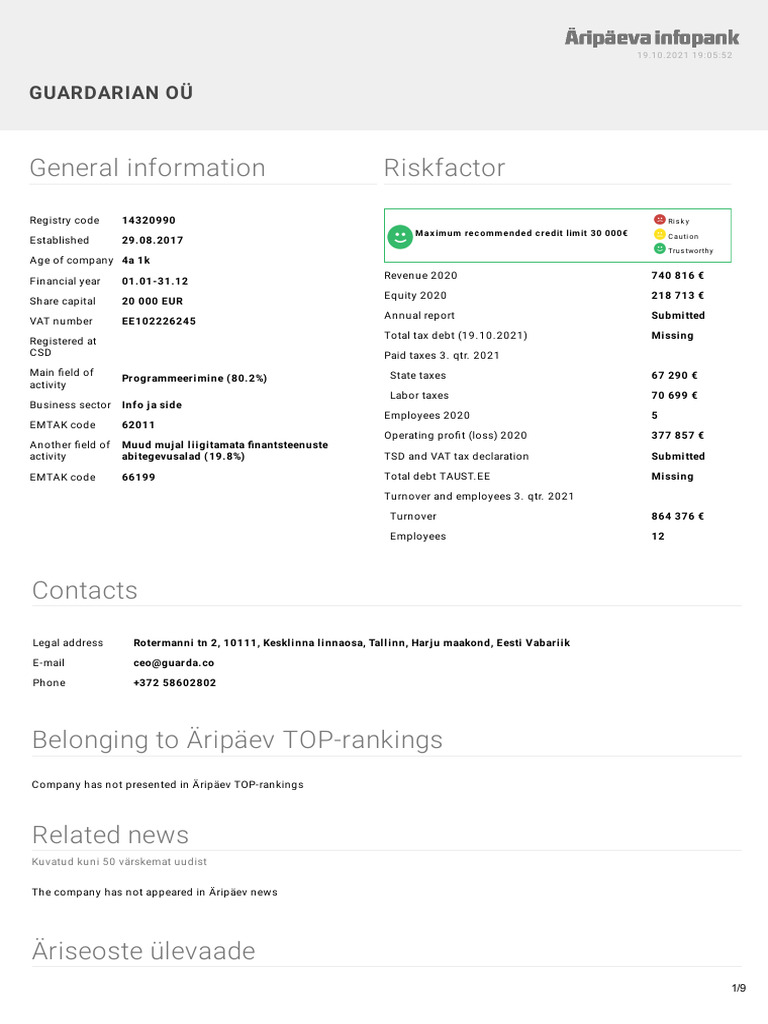Click the Äriseoste ülevaade heading
This screenshot has height=1024, width=768.
143,950
